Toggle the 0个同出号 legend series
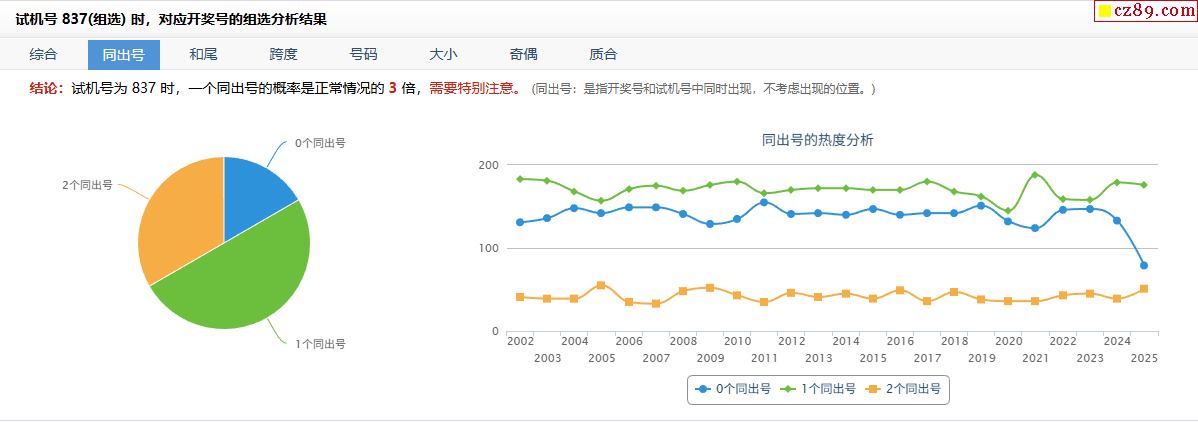This screenshot has height=422, width=1198. 734,389
